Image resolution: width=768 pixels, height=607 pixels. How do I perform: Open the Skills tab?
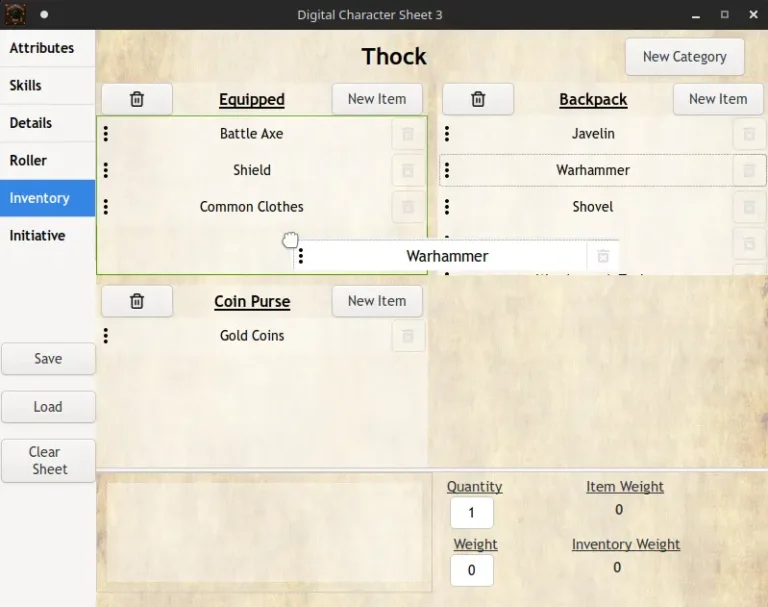pos(48,85)
